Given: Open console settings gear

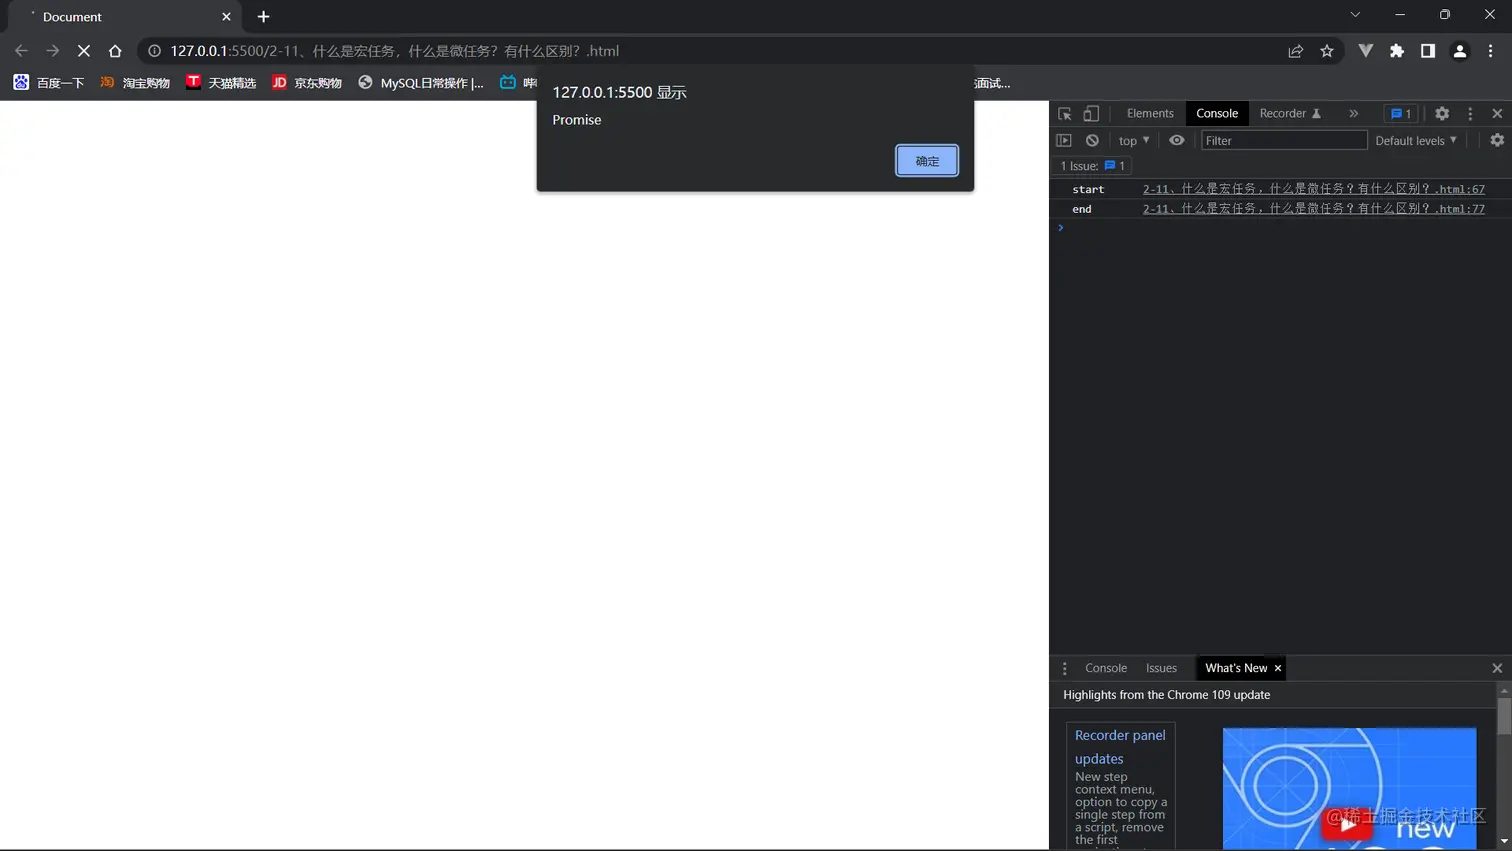Looking at the screenshot, I should click(x=1497, y=141).
